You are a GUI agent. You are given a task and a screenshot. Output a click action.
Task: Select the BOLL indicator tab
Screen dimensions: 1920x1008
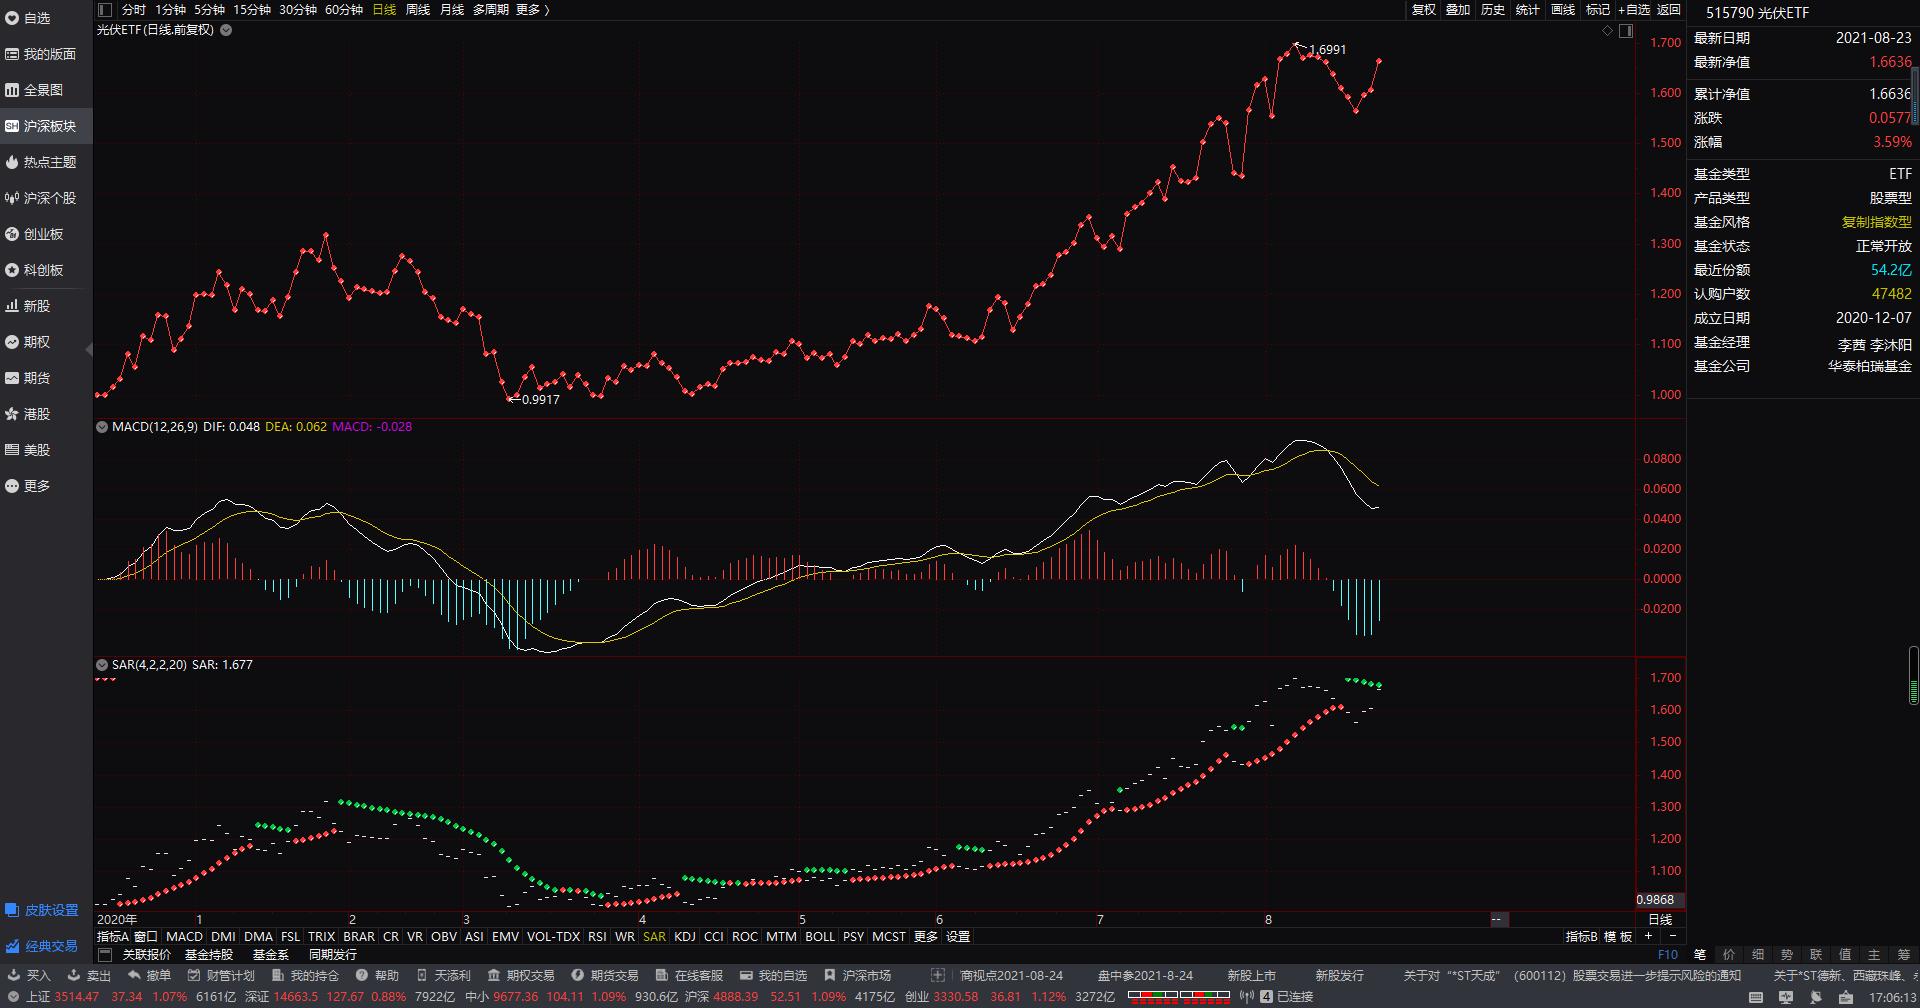coord(820,937)
